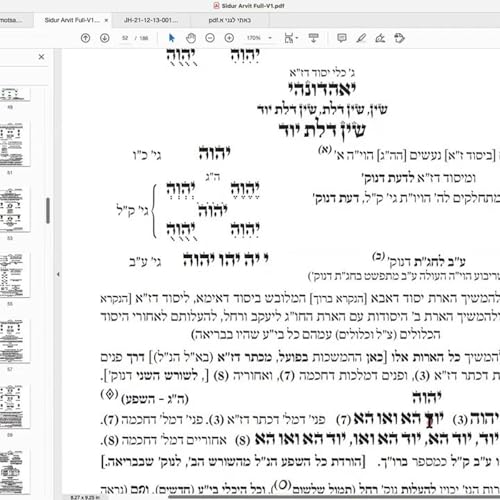Switch to the באתי לגני א.pdf tab

pos(230,20)
